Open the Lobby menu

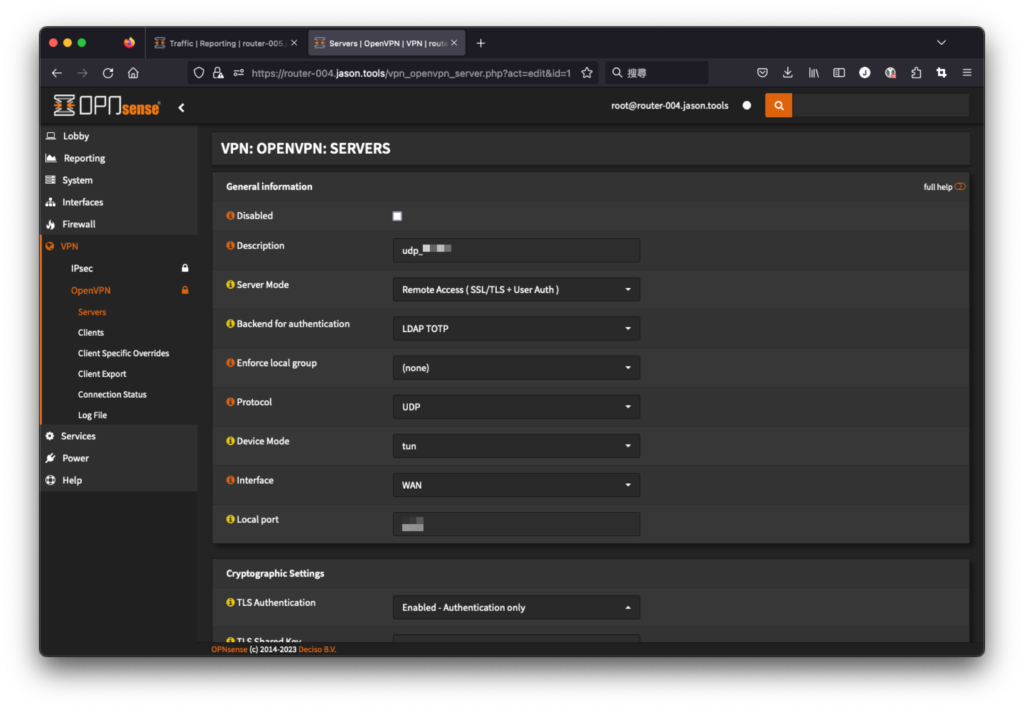tap(119, 136)
